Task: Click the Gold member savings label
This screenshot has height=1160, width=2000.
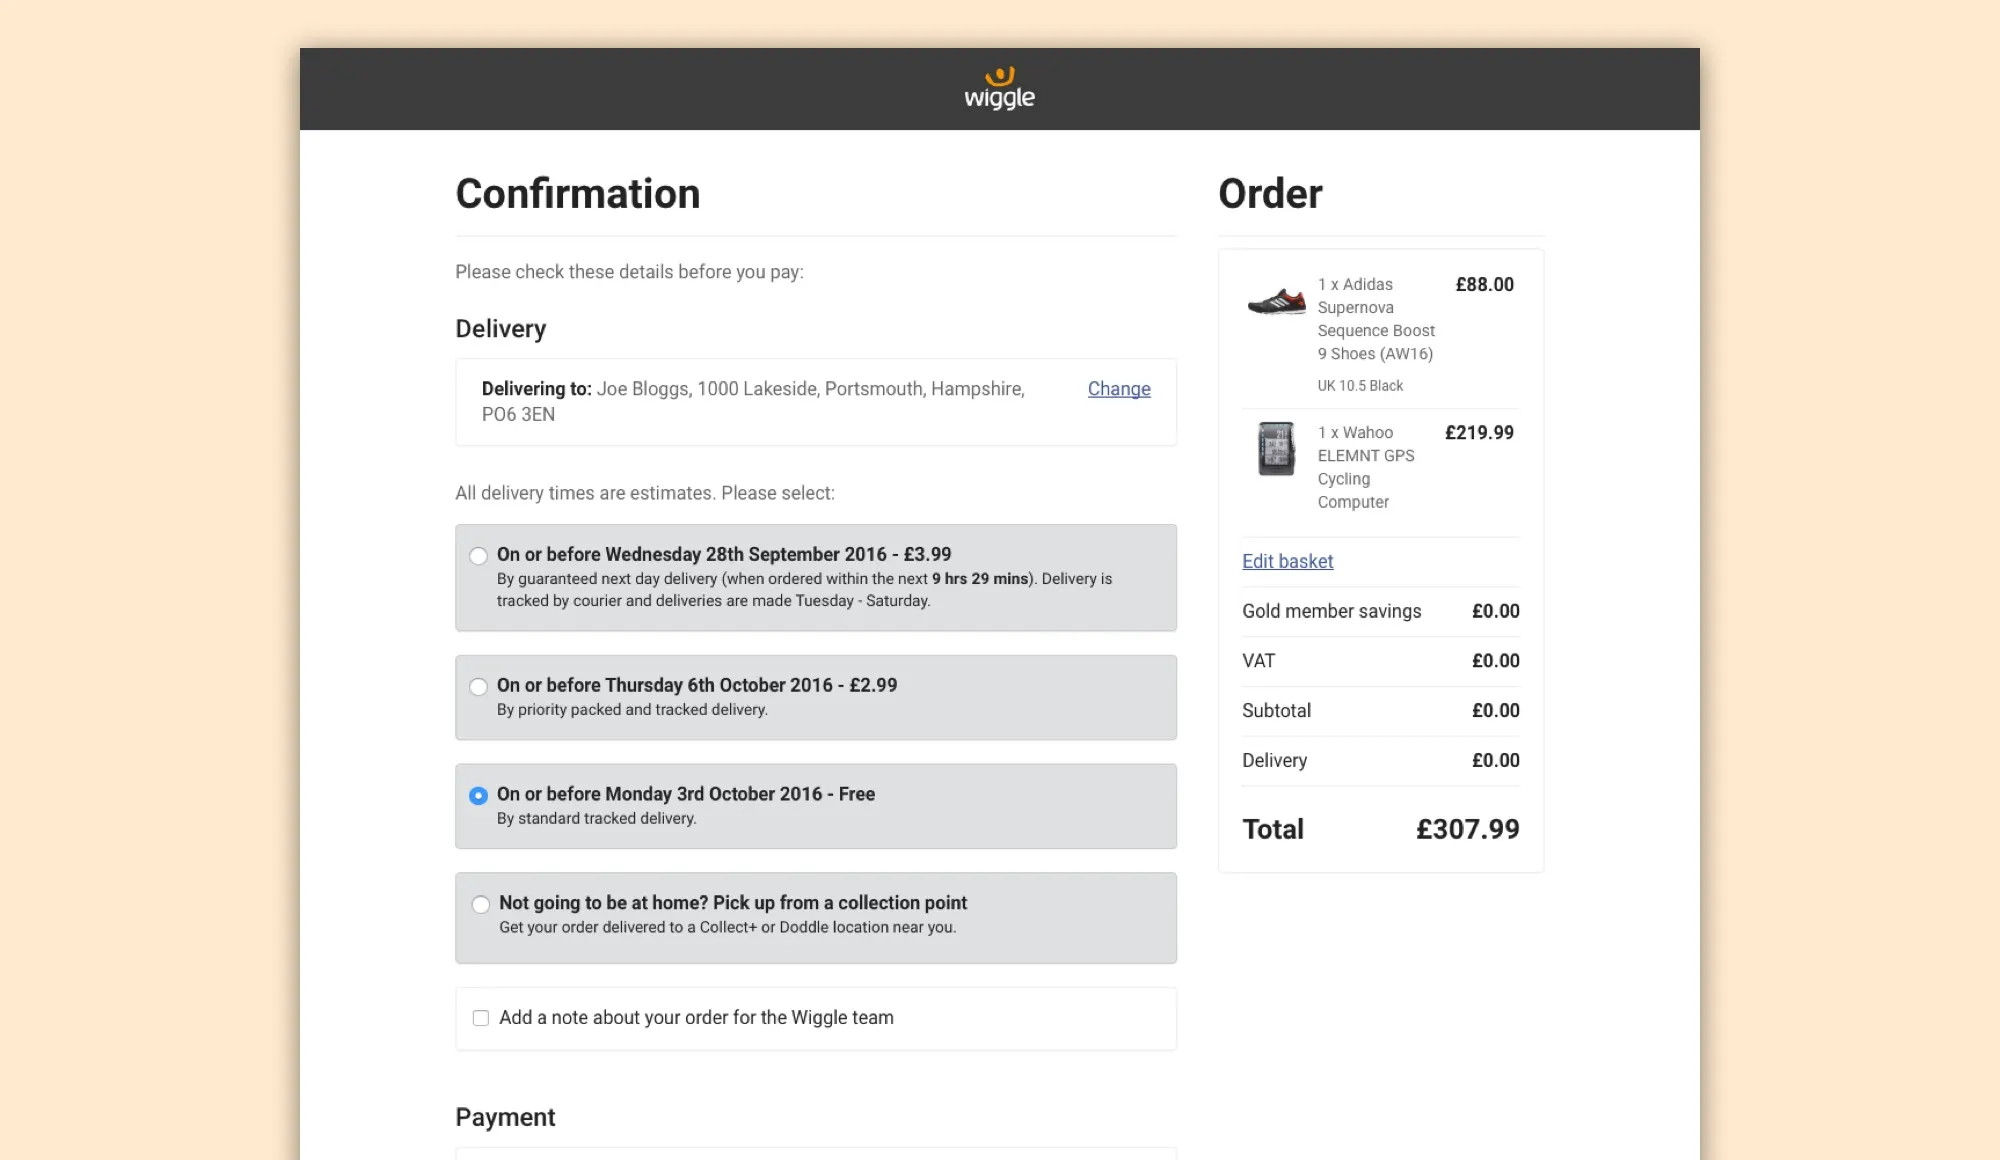Action: coord(1331,611)
